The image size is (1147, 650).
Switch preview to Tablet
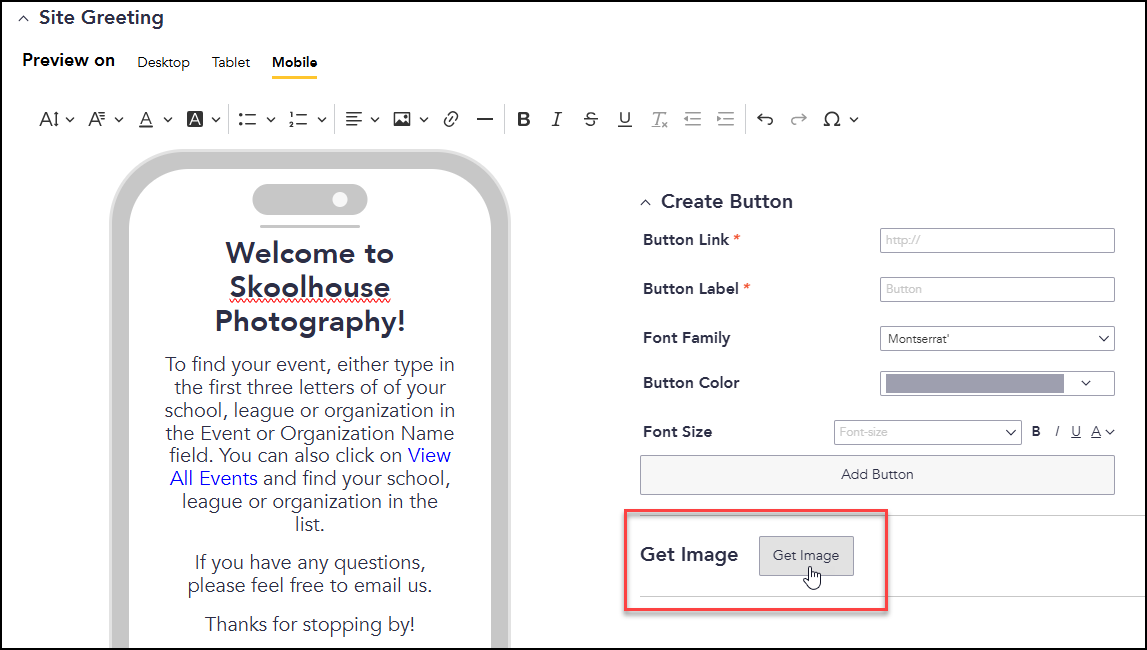pos(231,62)
